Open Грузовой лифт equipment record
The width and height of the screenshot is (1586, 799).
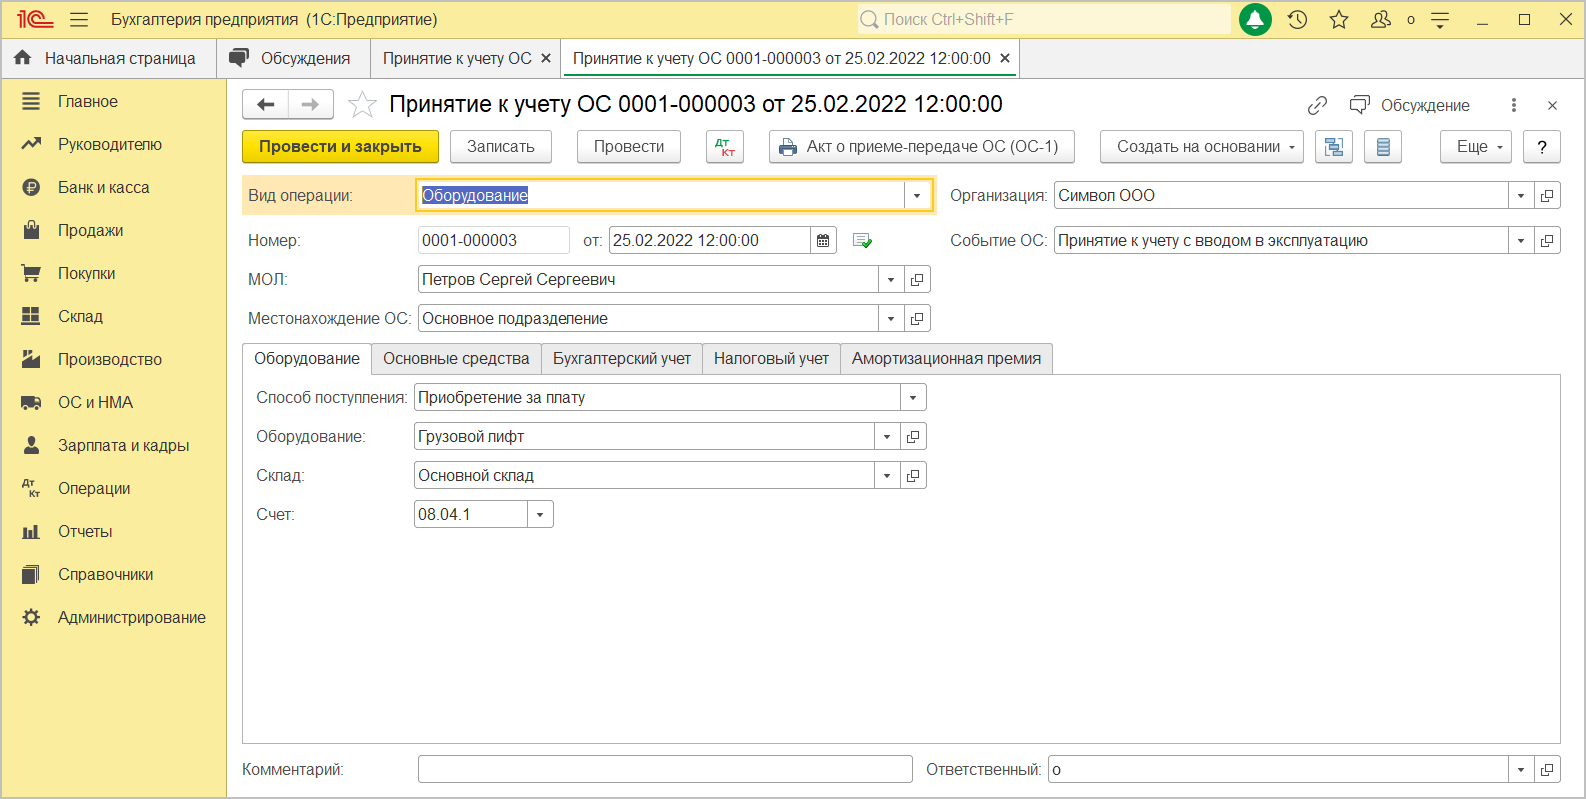913,436
